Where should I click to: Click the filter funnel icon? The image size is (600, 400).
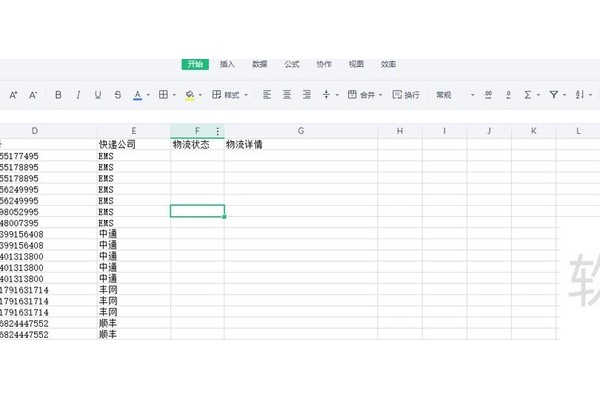pos(554,95)
